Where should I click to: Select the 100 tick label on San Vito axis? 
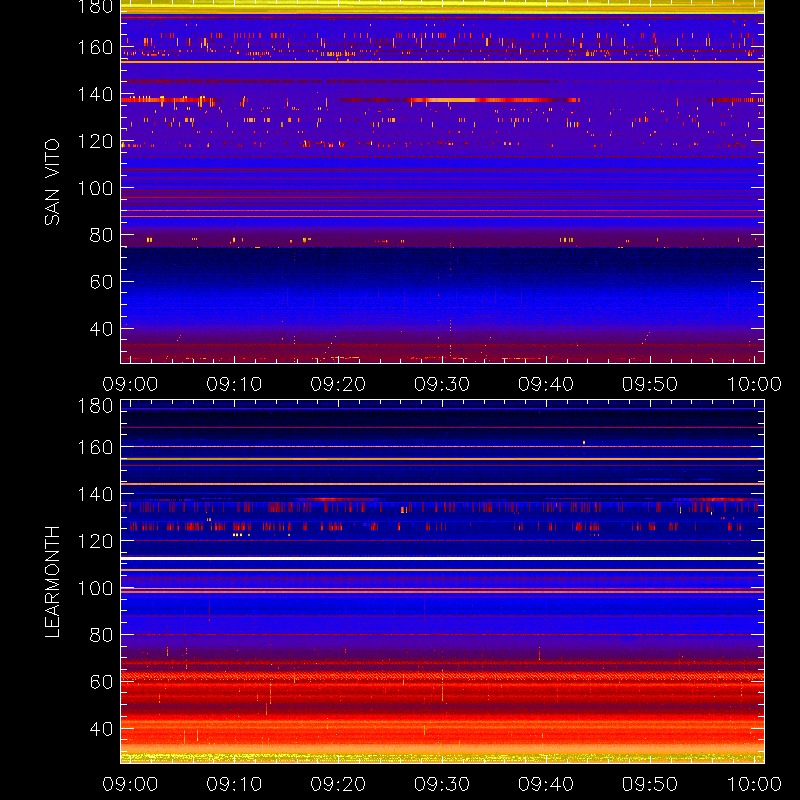(x=95, y=188)
